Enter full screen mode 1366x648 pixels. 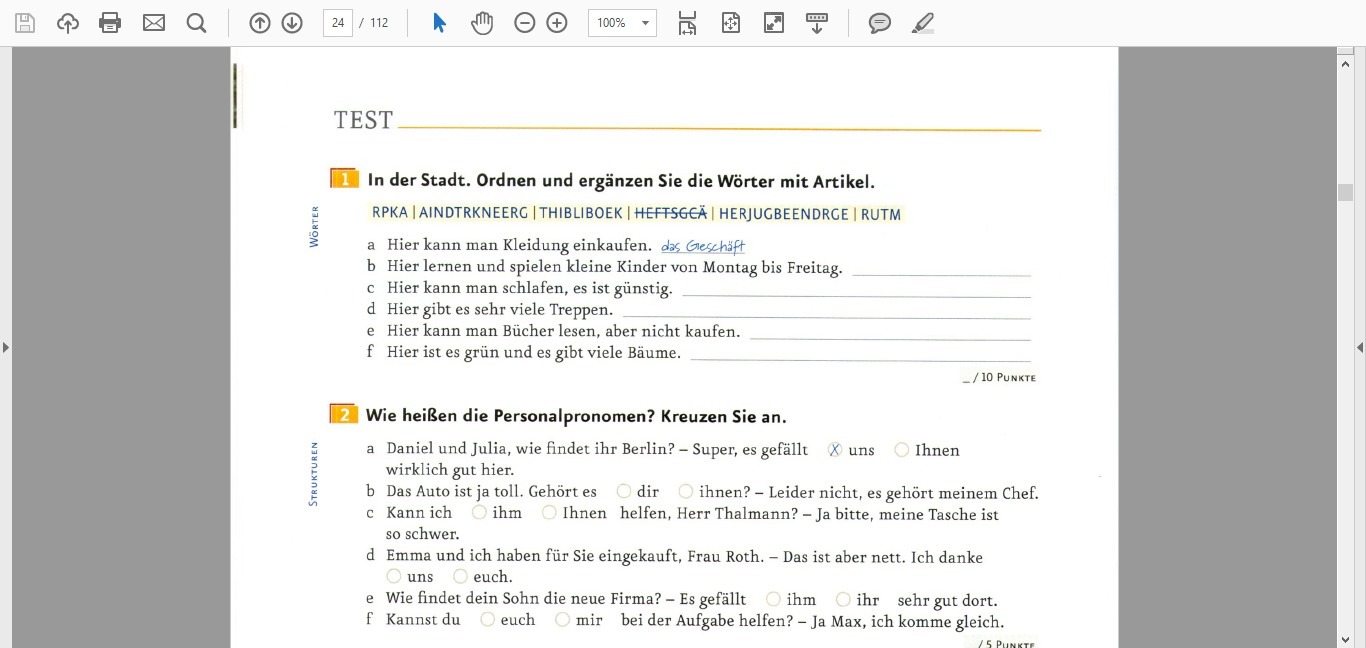click(x=774, y=23)
